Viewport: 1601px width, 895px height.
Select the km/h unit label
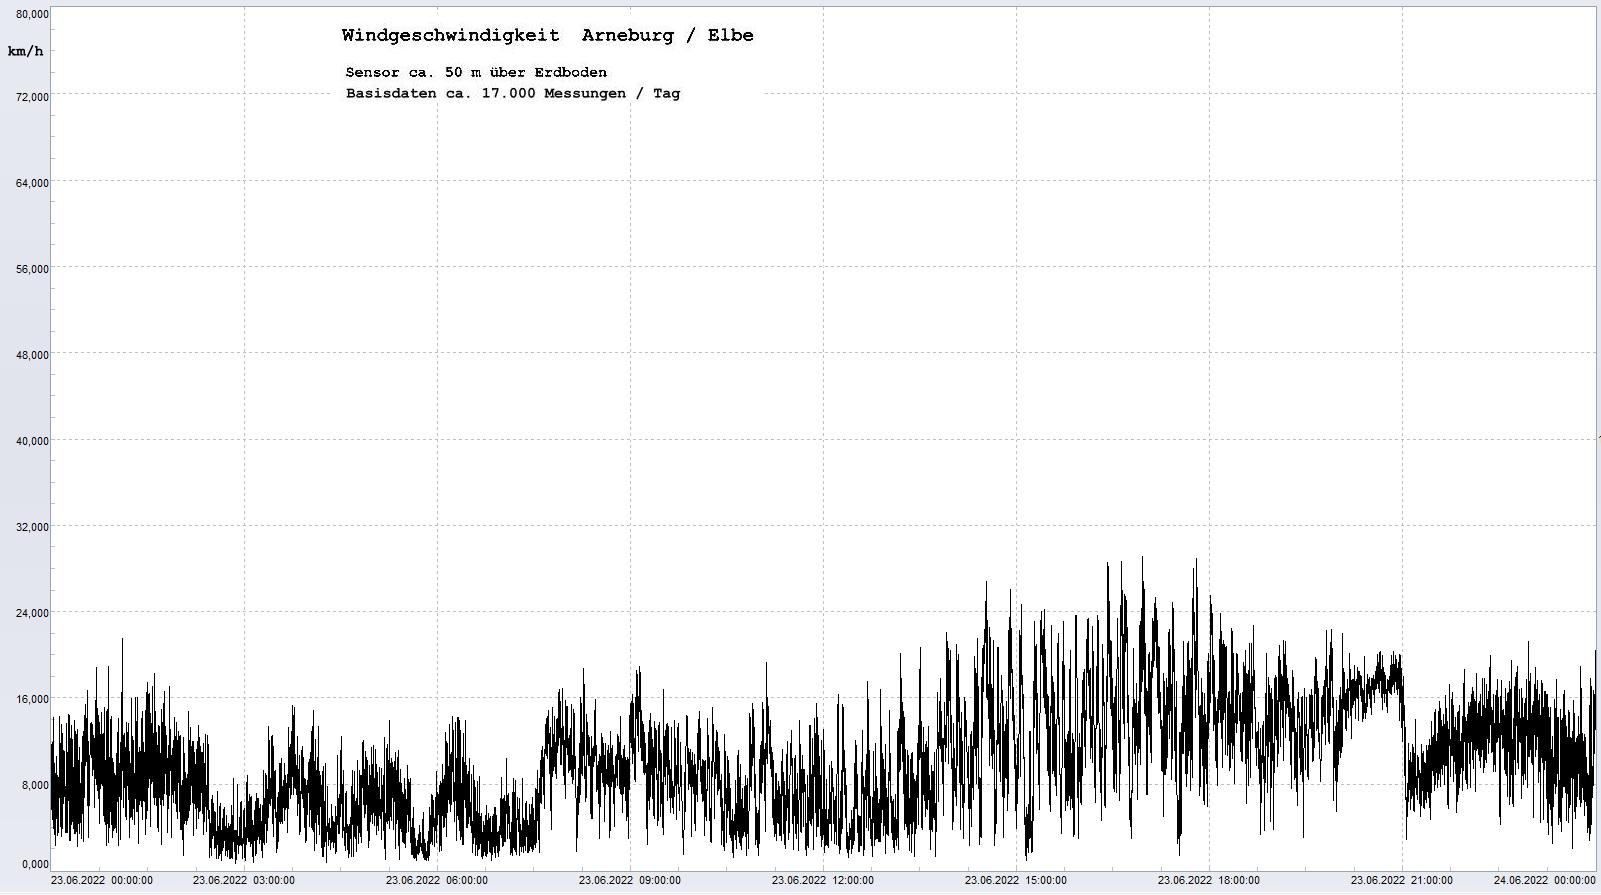tap(25, 51)
